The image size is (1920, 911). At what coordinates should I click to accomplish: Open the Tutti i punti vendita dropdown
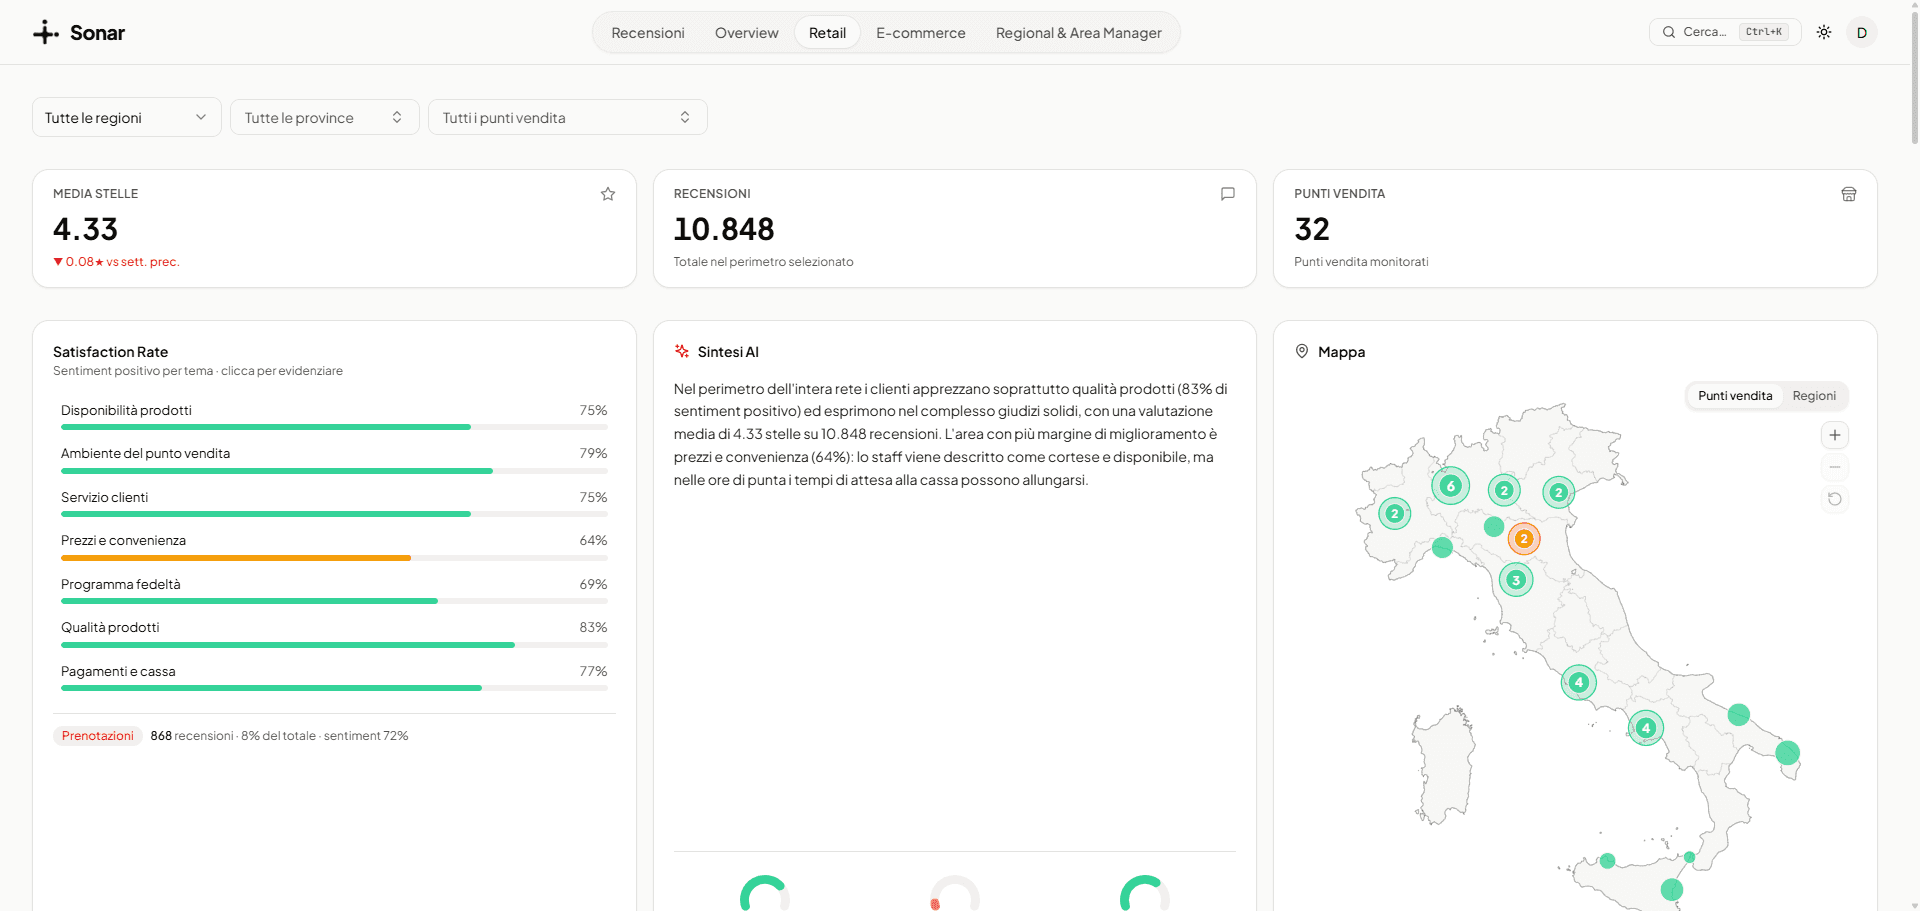(567, 118)
